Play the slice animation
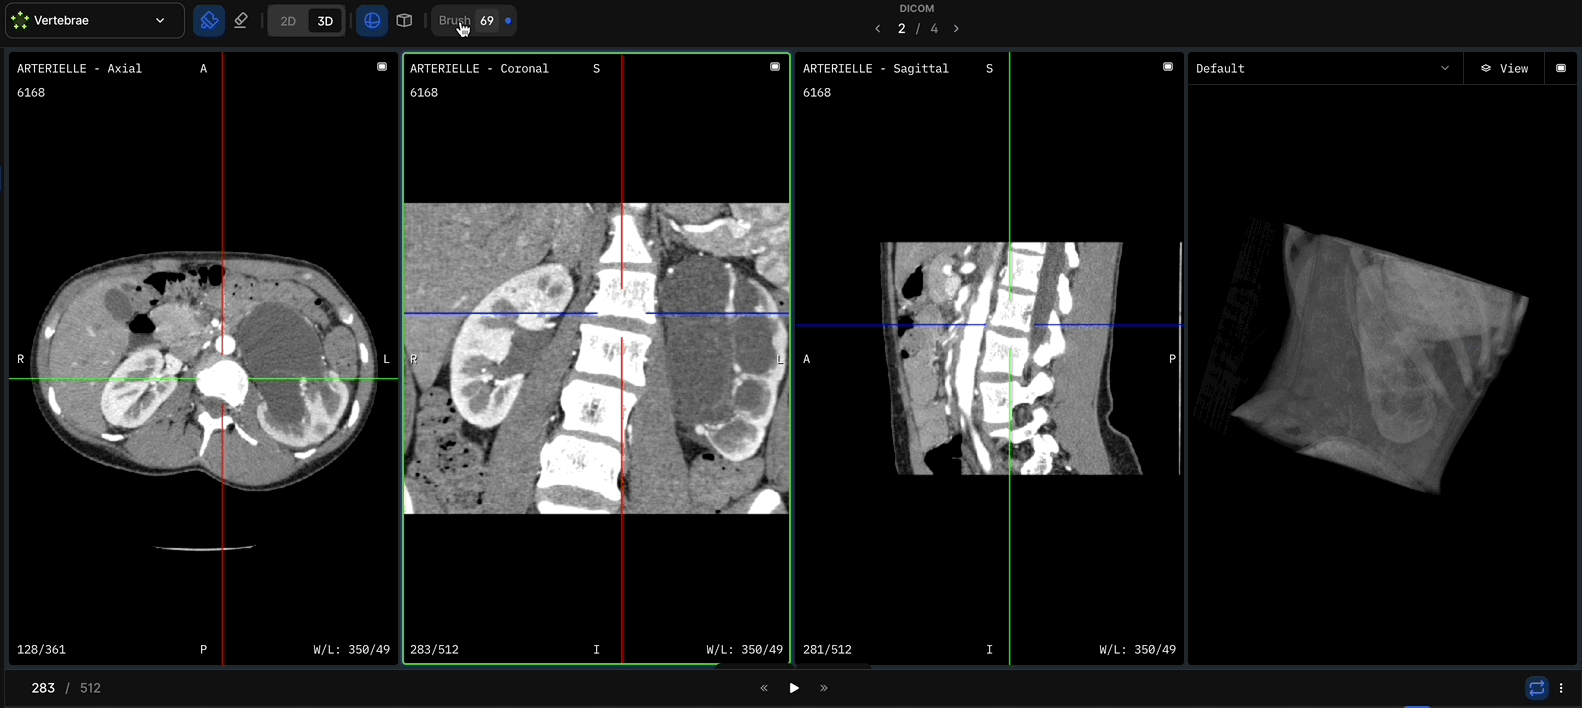 794,688
